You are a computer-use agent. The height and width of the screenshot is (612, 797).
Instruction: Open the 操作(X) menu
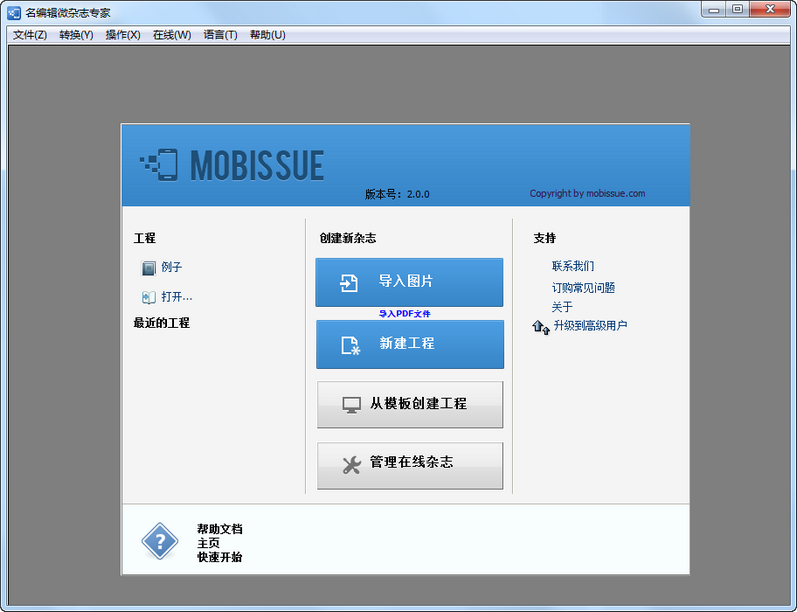[123, 35]
